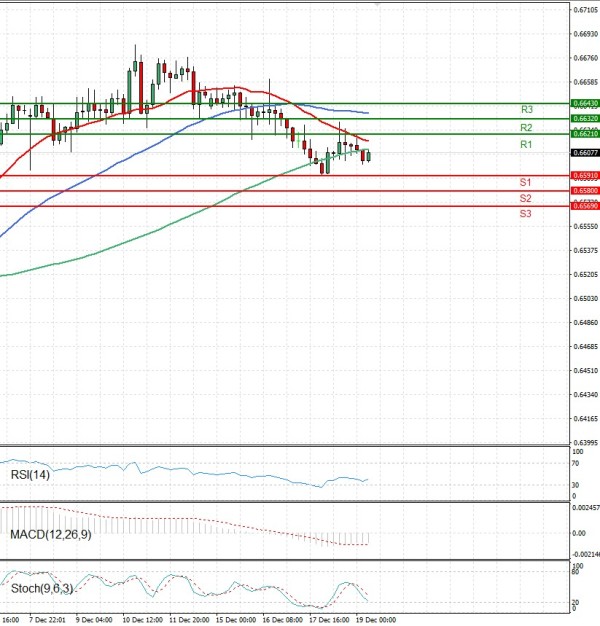This screenshot has height=626, width=600.
Task: Click the S1 support level label
Action: click(525, 182)
